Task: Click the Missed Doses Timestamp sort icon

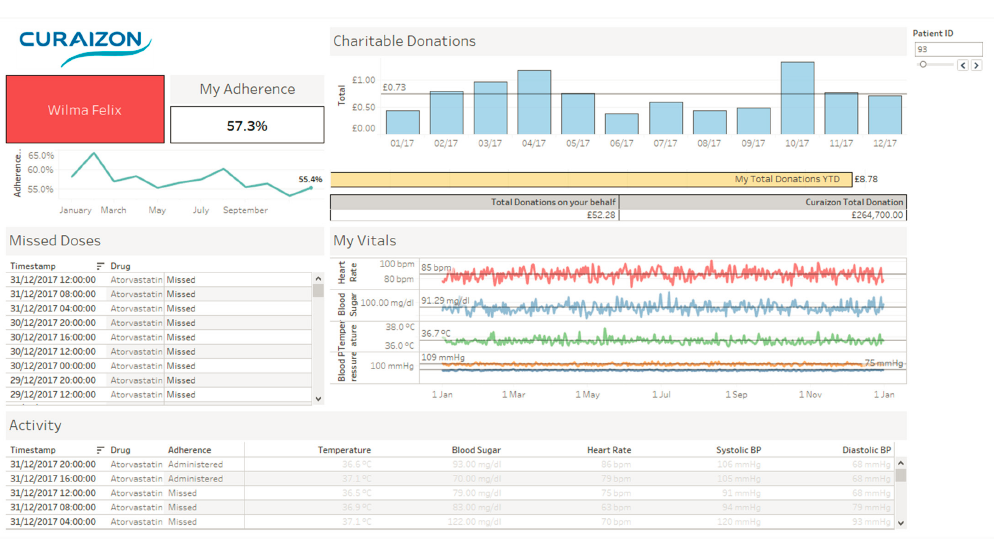Action: (100, 266)
